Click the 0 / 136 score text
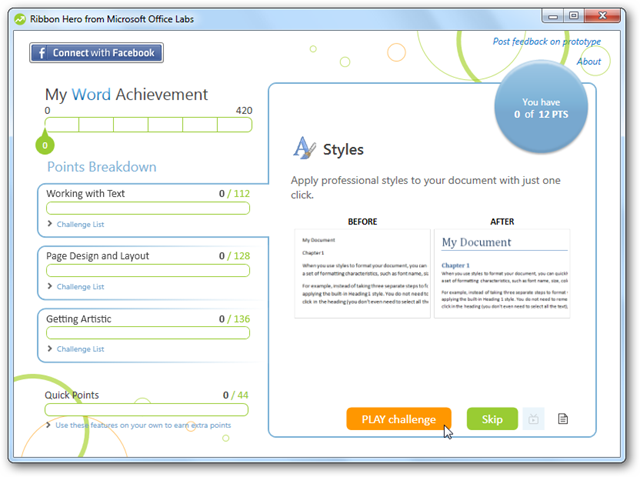 point(234,319)
